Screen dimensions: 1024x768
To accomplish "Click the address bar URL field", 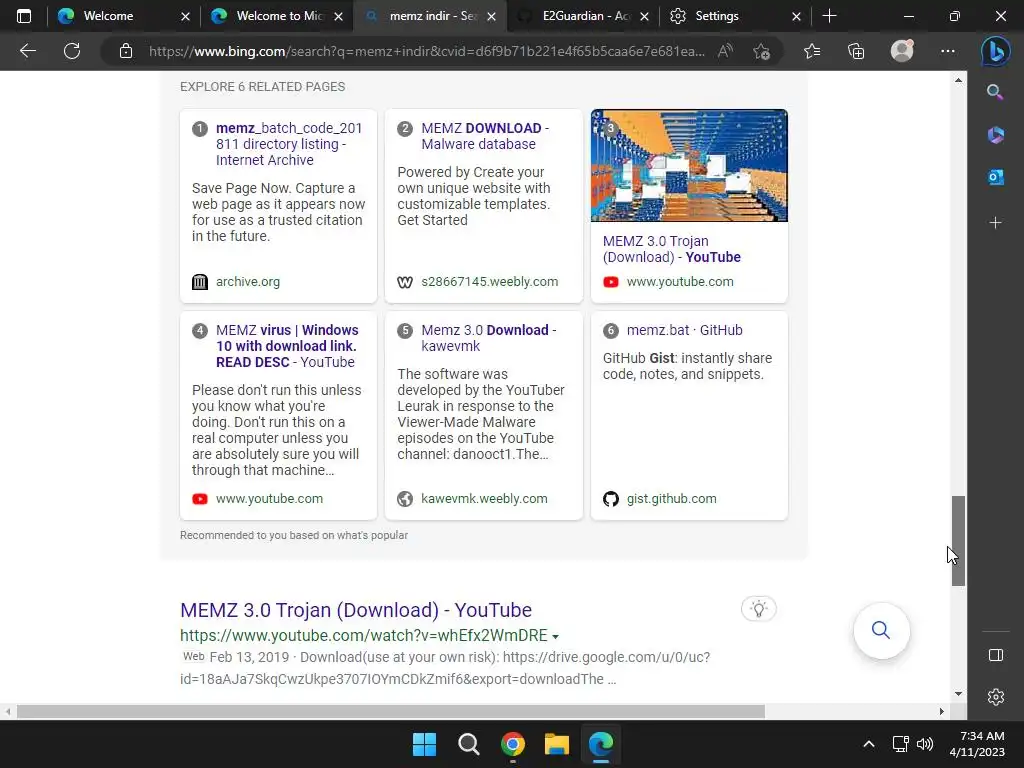I will (426, 51).
